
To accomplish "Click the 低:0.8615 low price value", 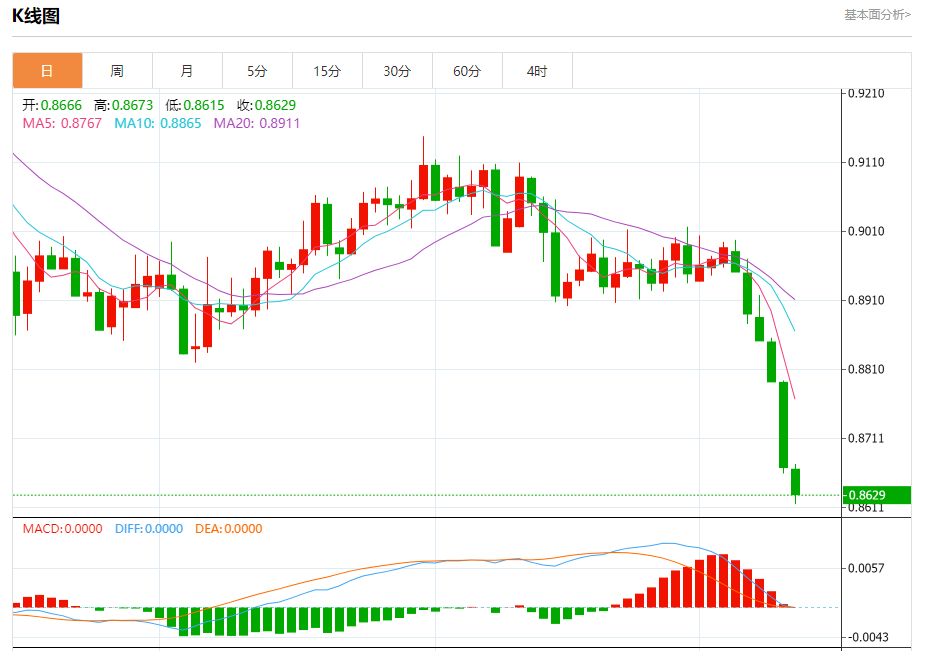I will [195, 105].
